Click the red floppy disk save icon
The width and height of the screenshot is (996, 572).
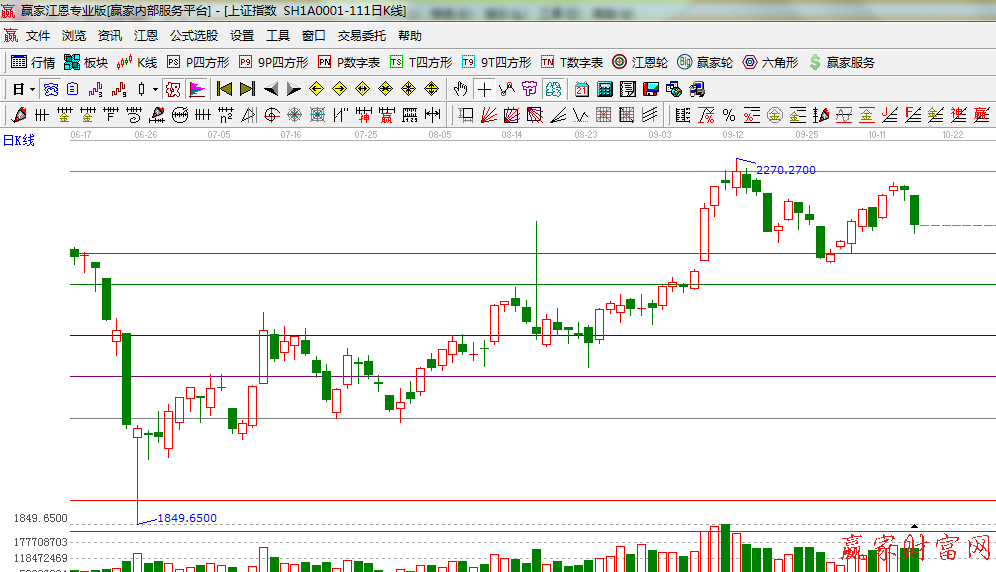(x=652, y=89)
